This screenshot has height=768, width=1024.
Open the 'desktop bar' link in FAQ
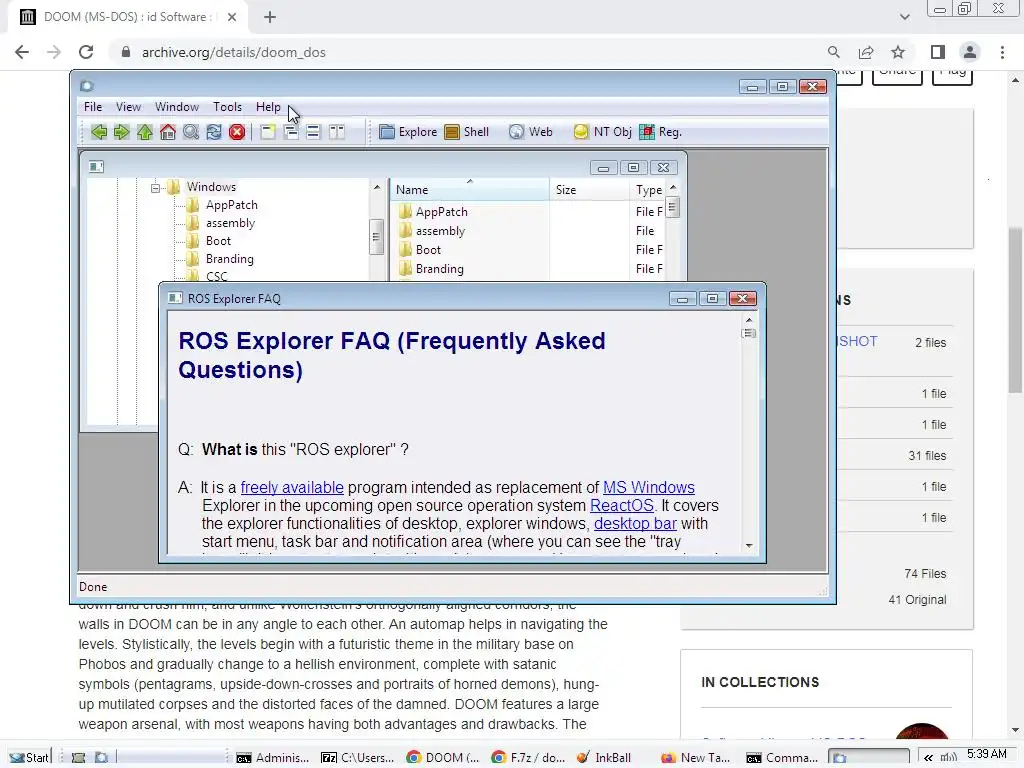(x=635, y=524)
